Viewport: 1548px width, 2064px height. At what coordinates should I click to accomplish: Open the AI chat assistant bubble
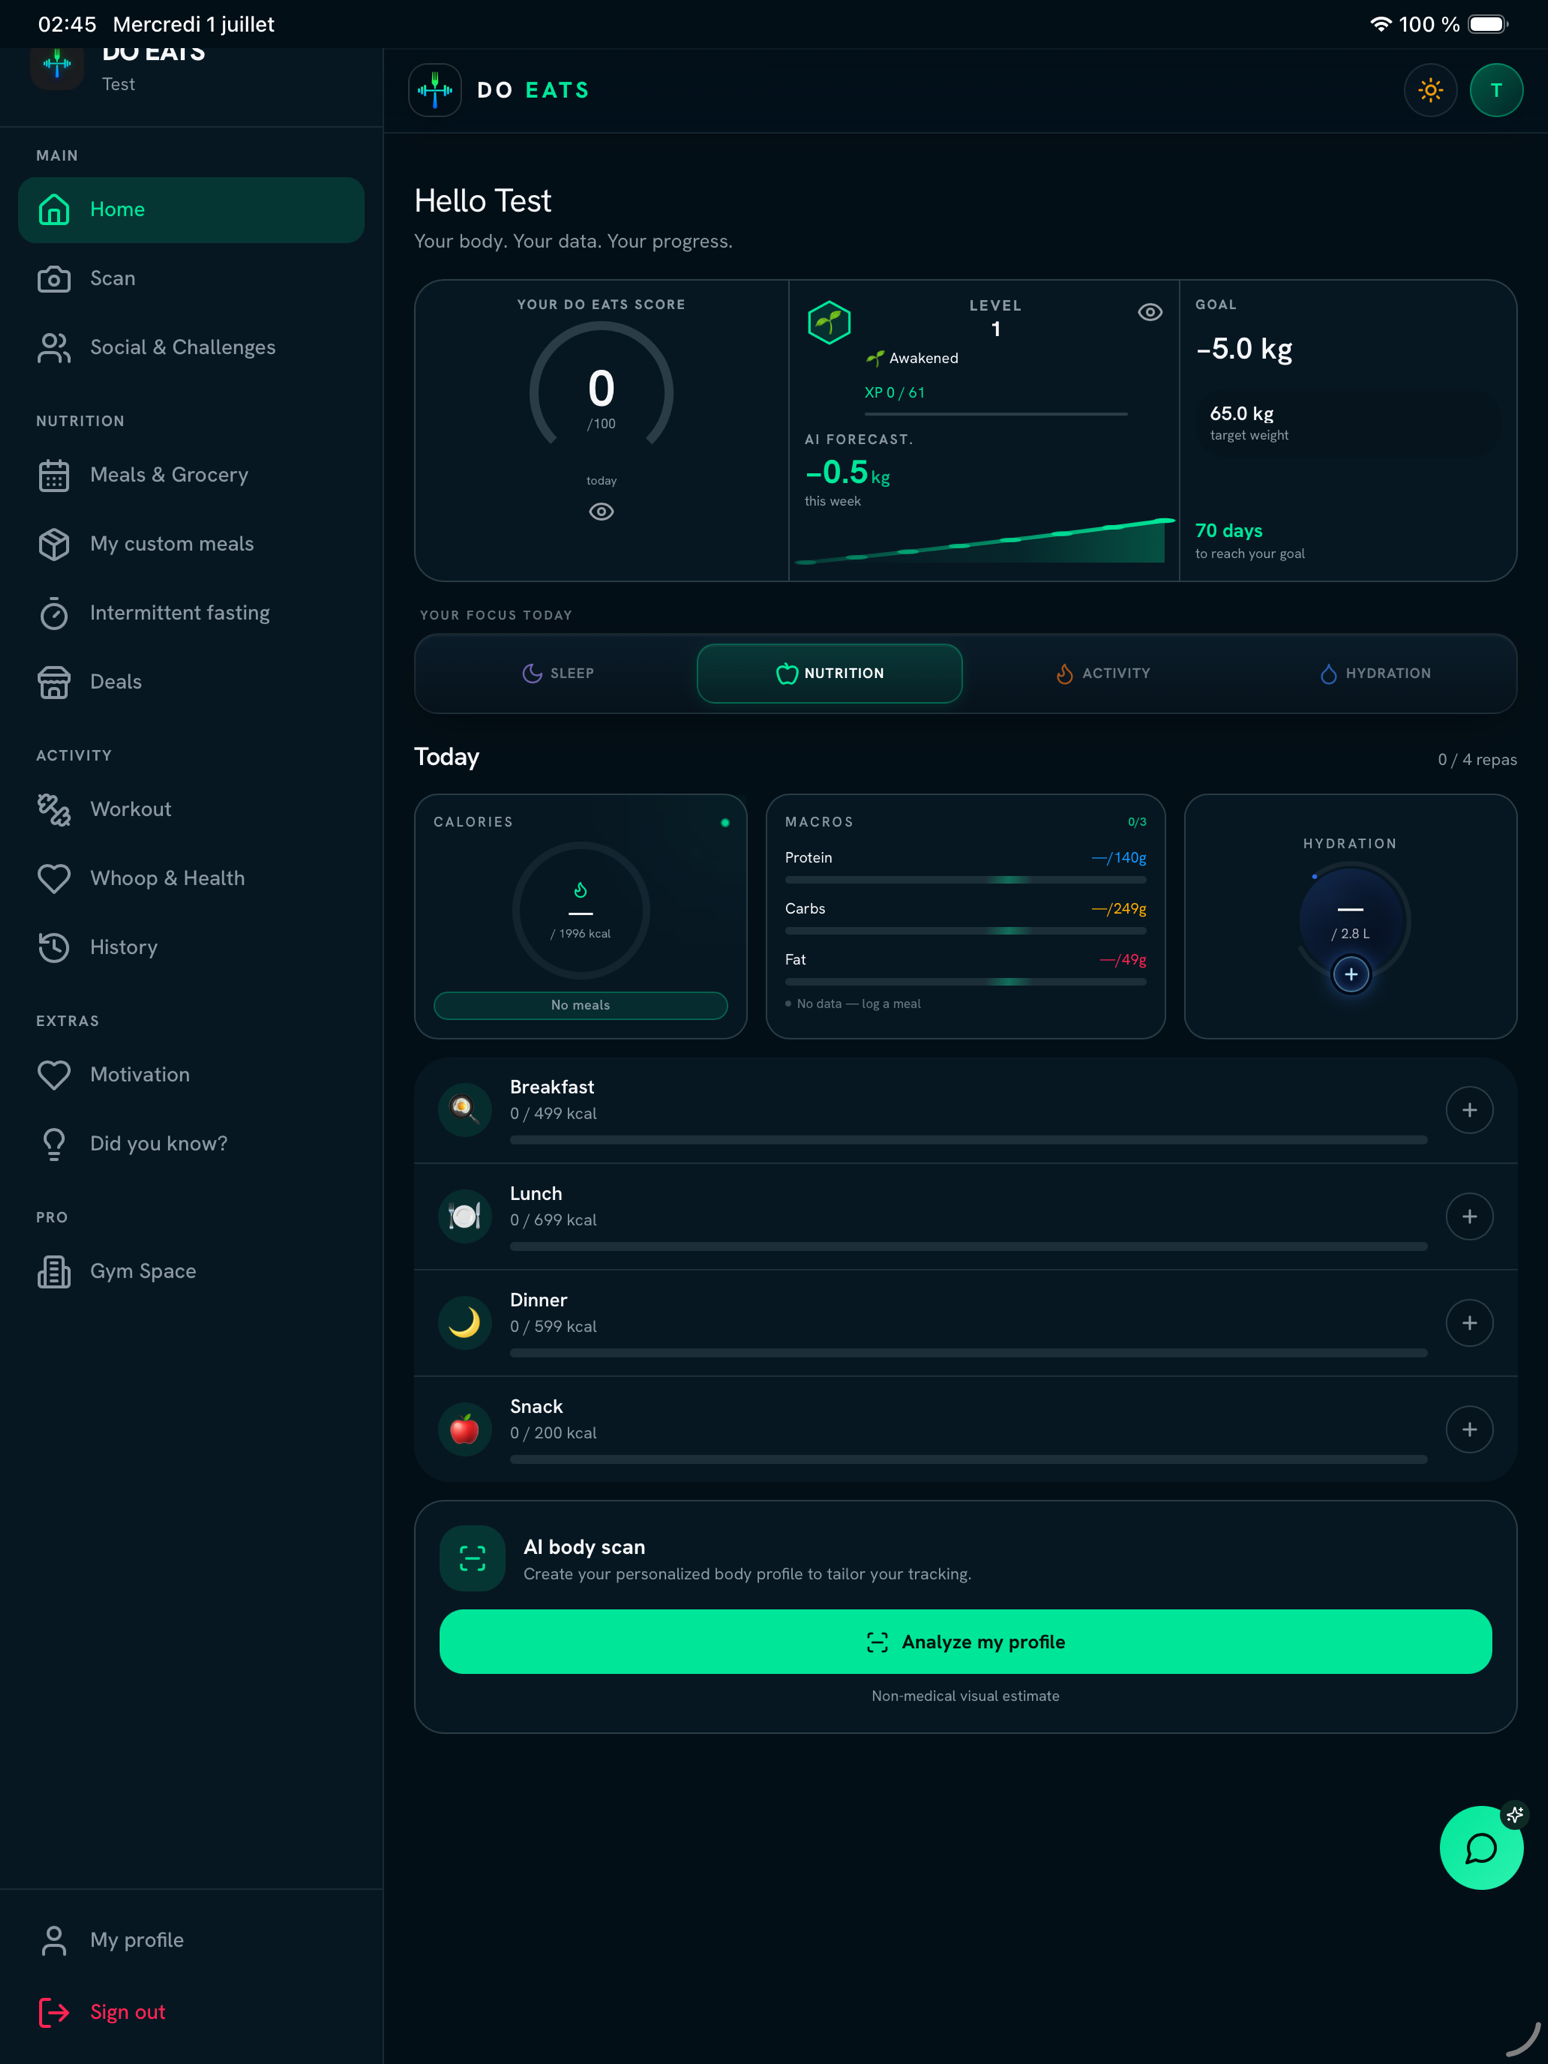[1481, 1848]
